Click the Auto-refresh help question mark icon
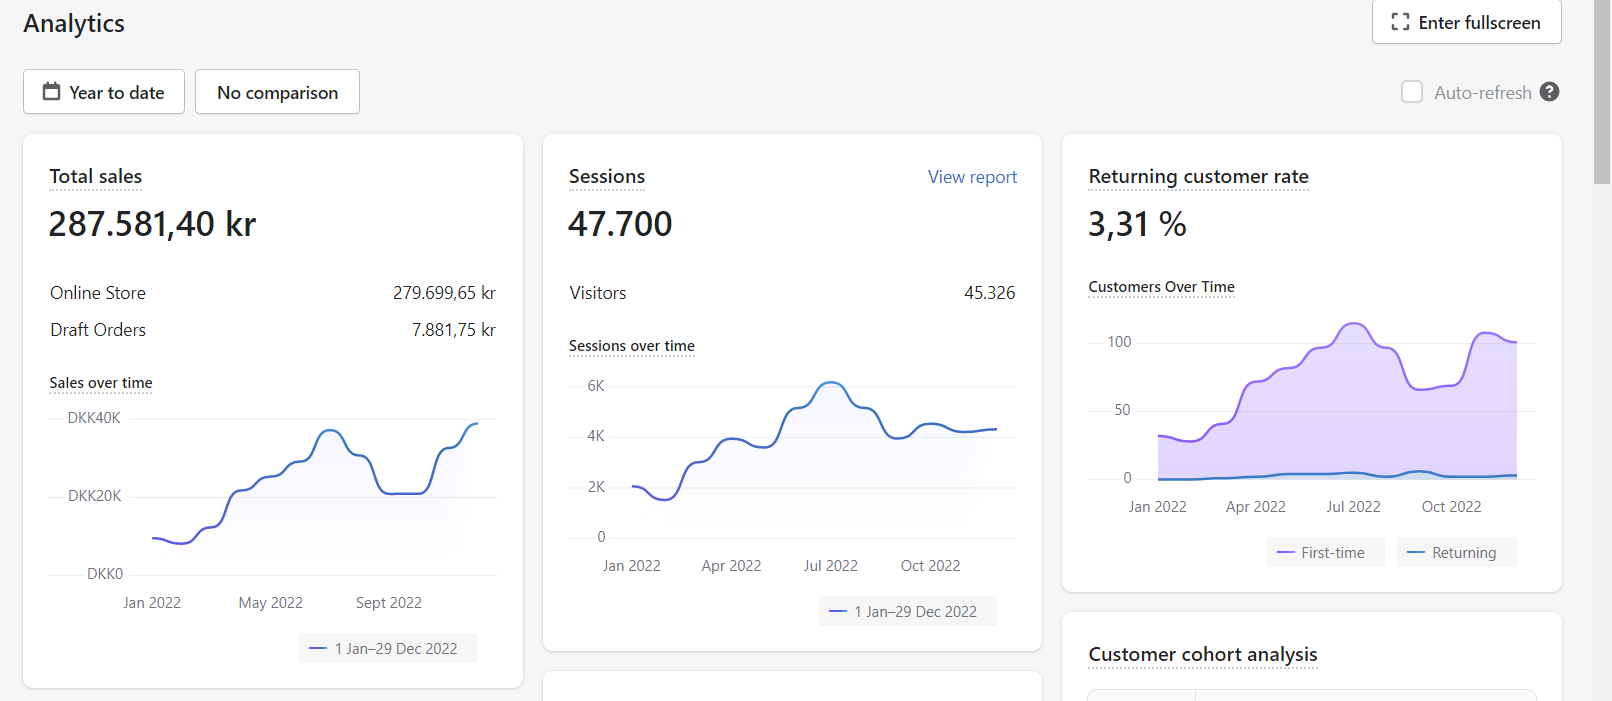1612x701 pixels. [1549, 92]
